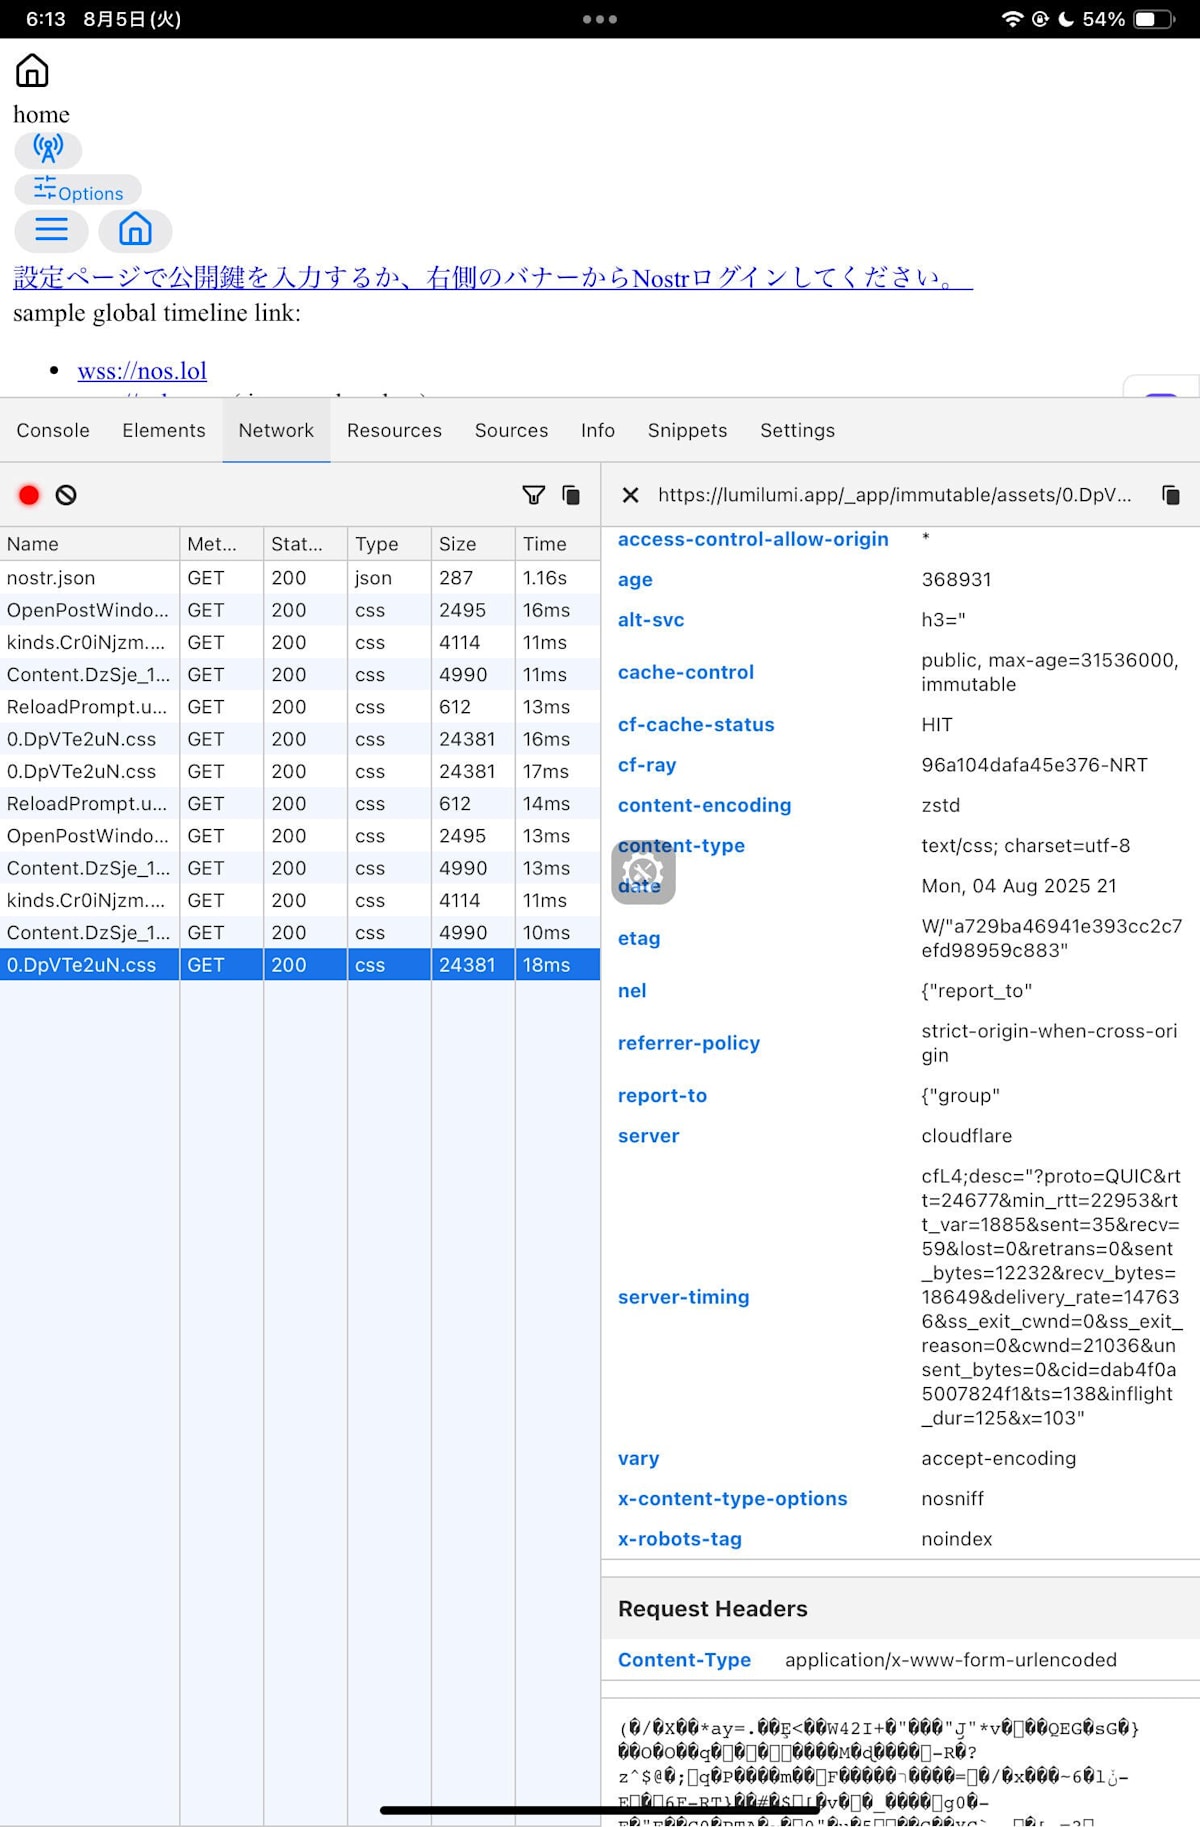Click the server value cloudflare

click(967, 1136)
